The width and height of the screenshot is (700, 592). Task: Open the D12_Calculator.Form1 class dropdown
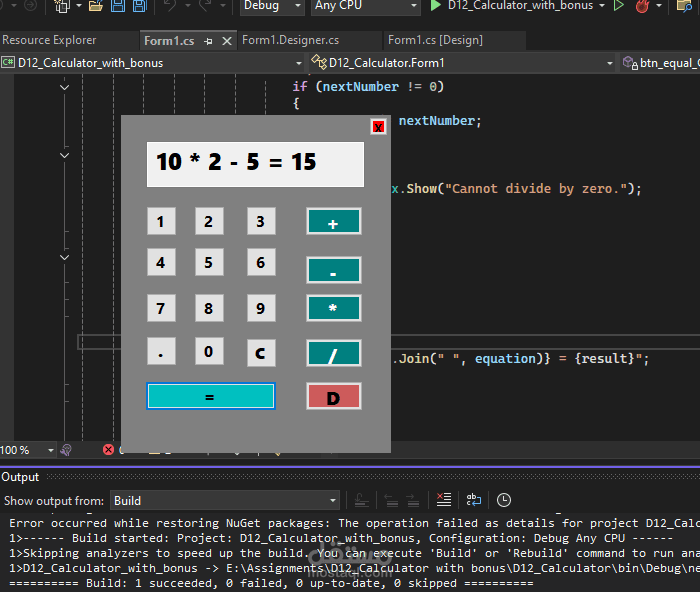click(462, 63)
